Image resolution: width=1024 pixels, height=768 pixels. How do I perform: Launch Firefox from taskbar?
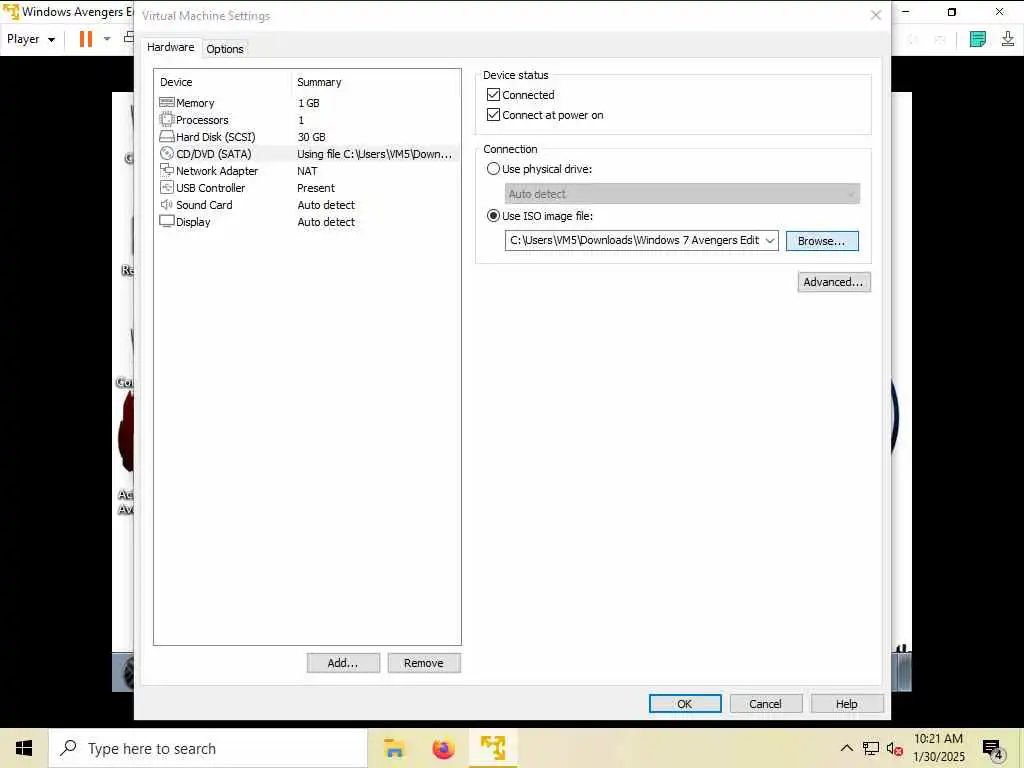(x=443, y=748)
